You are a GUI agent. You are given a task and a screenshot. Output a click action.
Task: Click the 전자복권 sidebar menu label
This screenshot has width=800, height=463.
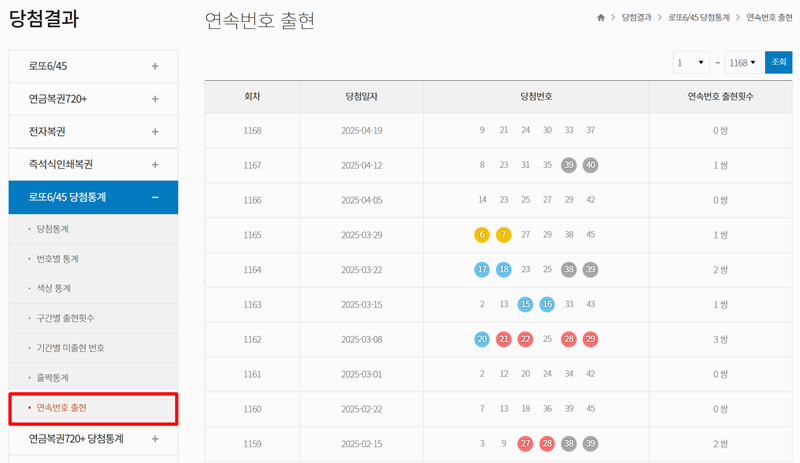(47, 132)
